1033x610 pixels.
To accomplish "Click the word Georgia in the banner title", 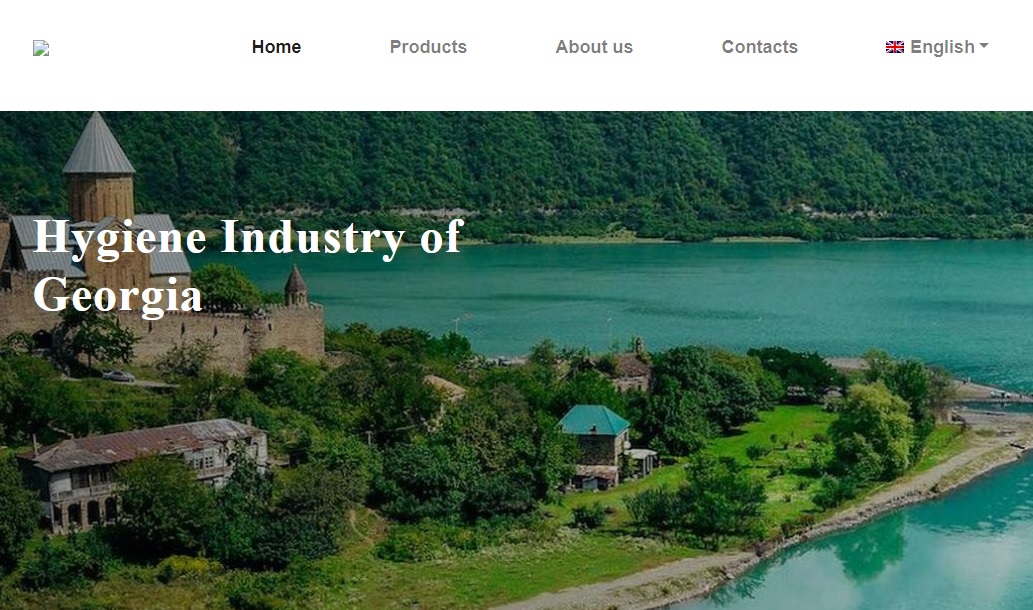I will [117, 295].
